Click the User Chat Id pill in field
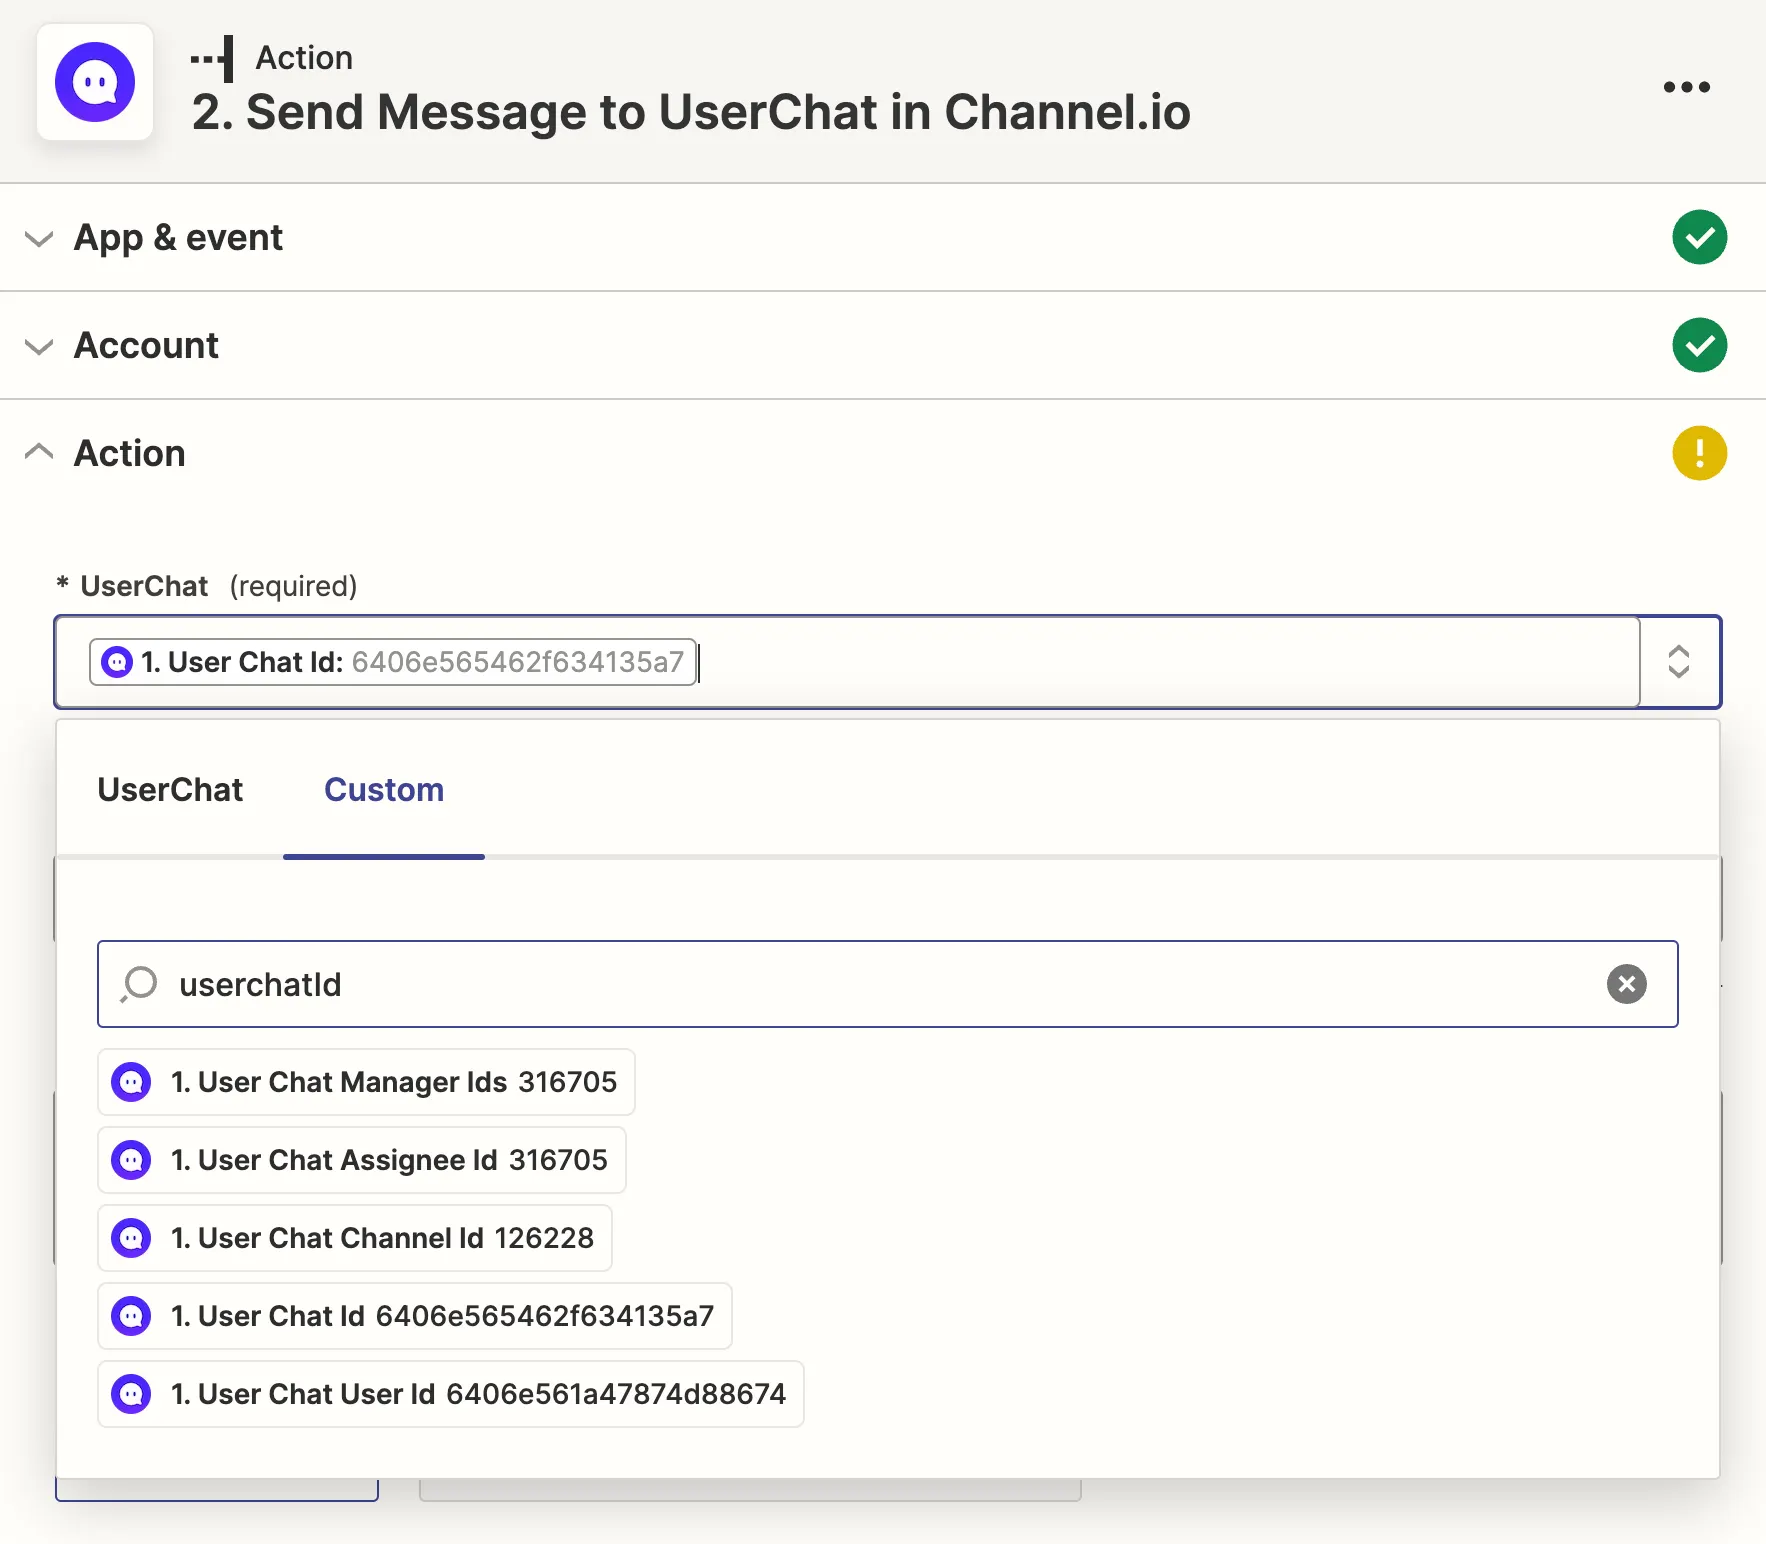This screenshot has width=1766, height=1544. click(x=392, y=662)
